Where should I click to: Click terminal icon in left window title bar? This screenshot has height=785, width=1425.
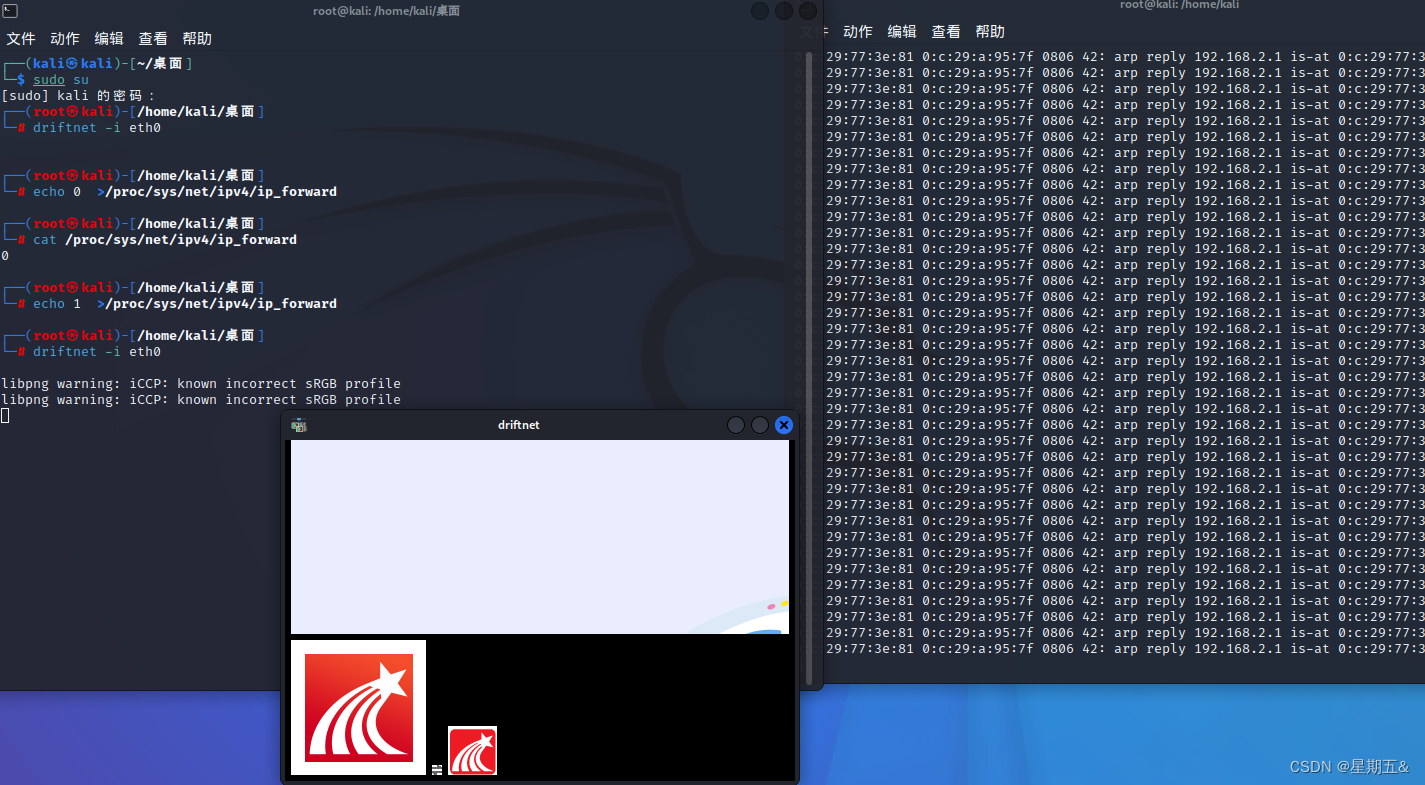pyautogui.click(x=10, y=10)
